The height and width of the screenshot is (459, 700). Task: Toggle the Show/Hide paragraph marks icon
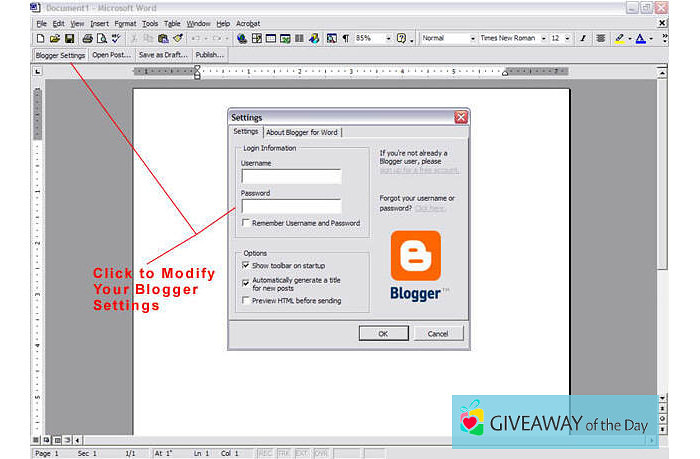point(346,38)
